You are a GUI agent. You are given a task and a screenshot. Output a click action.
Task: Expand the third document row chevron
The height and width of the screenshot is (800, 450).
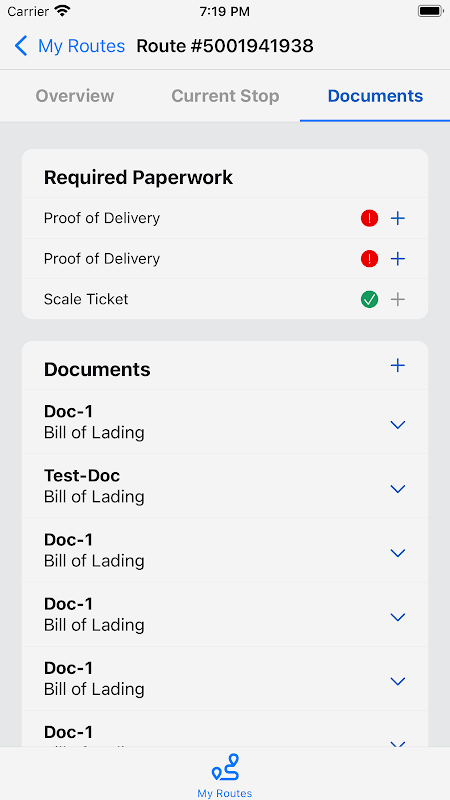pos(397,553)
